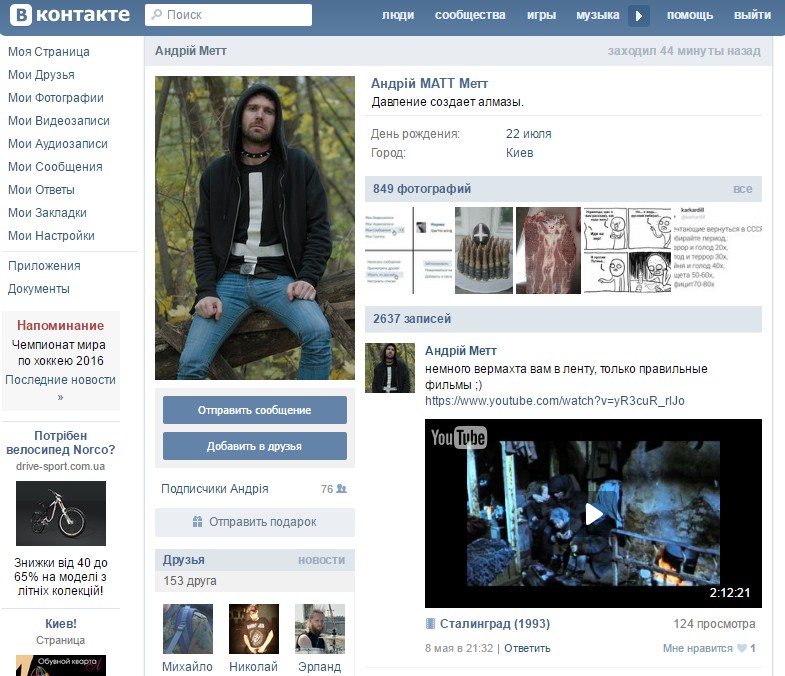The height and width of the screenshot is (676, 785).
Task: Click the gift icon on Отправить подарок
Action: pos(198,522)
